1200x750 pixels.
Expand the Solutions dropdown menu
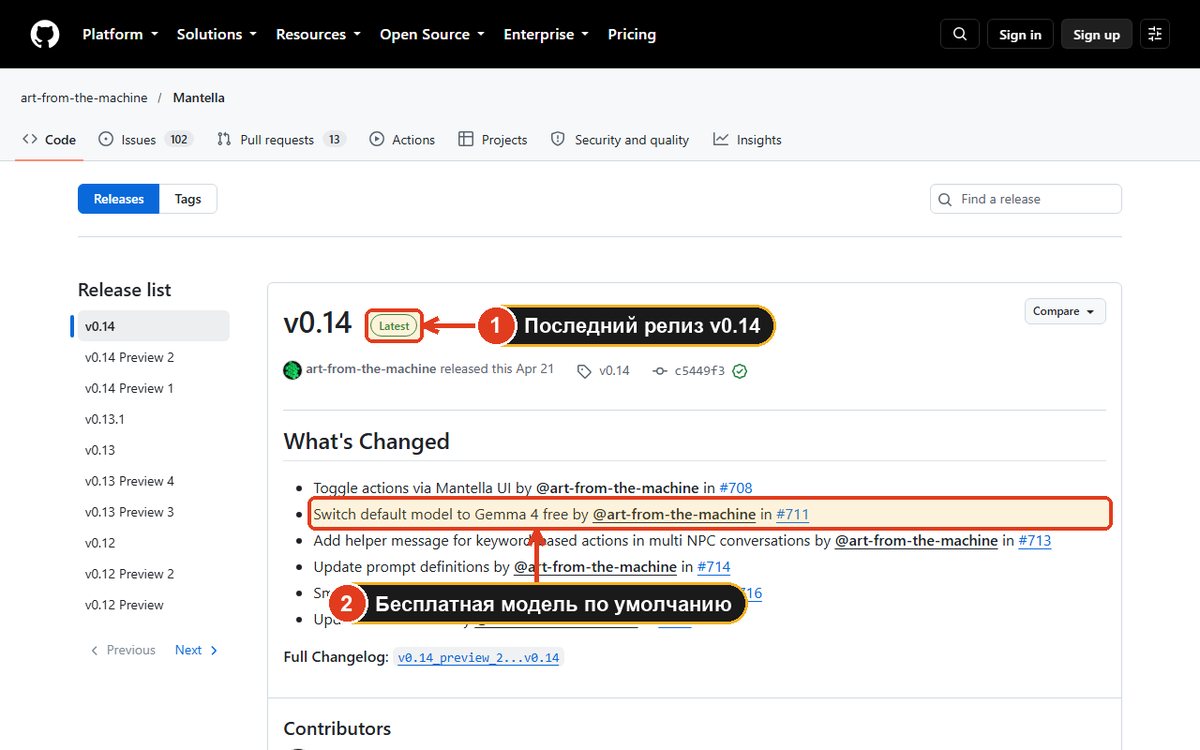(x=216, y=34)
